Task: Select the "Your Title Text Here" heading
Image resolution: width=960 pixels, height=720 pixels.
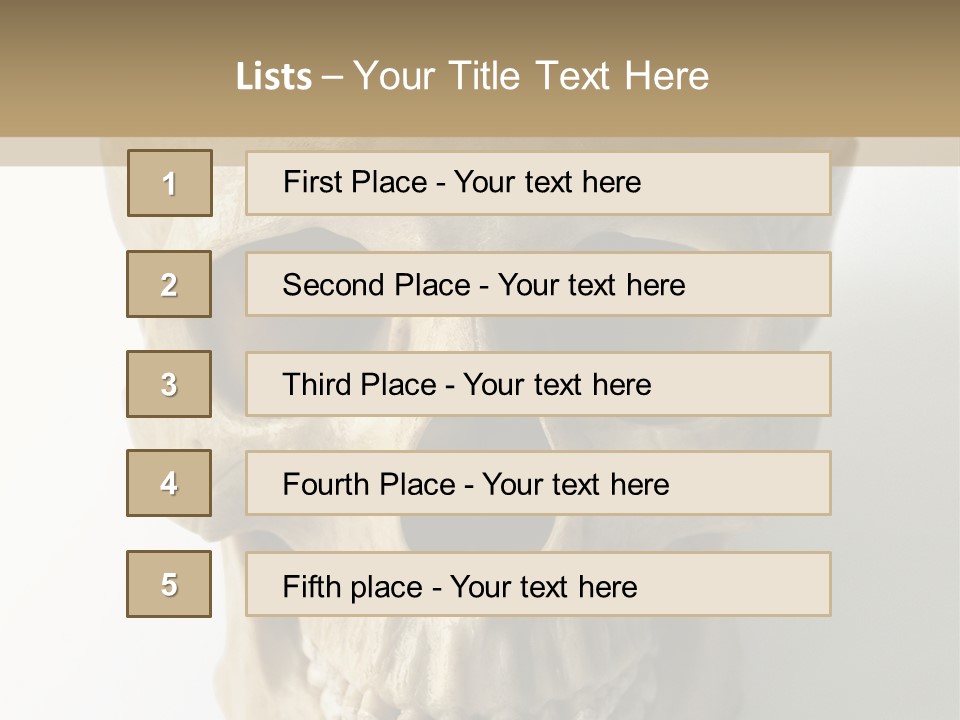Action: [x=531, y=76]
